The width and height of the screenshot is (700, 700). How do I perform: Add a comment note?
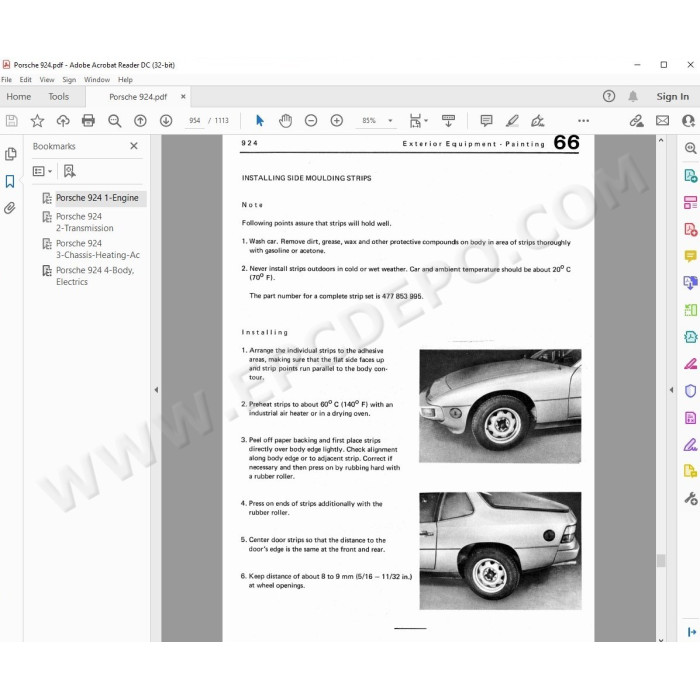(486, 121)
